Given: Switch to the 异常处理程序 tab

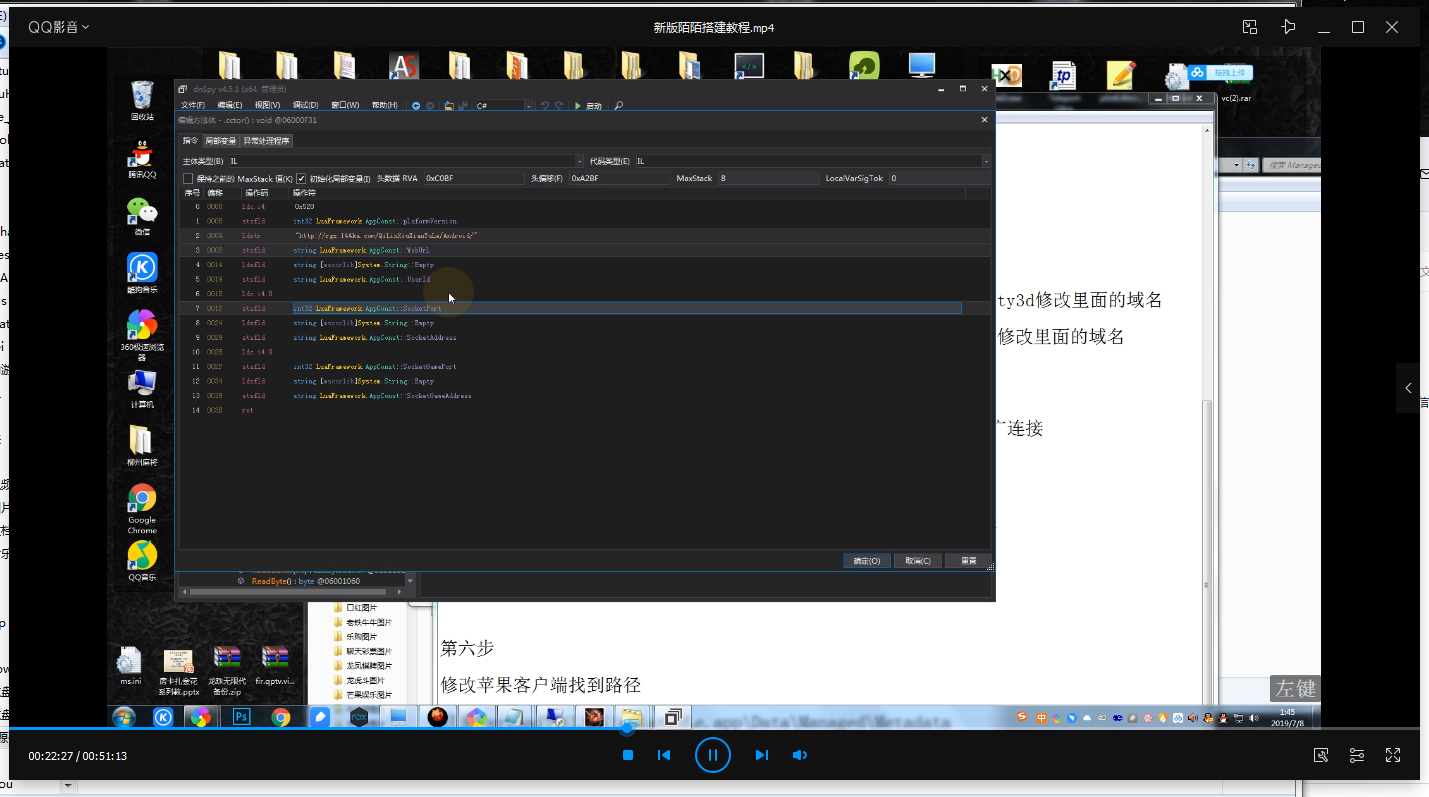Looking at the screenshot, I should point(266,141).
